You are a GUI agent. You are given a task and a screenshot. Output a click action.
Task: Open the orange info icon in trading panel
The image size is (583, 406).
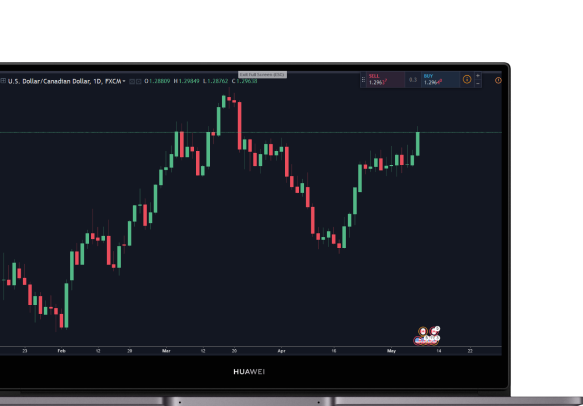(467, 79)
